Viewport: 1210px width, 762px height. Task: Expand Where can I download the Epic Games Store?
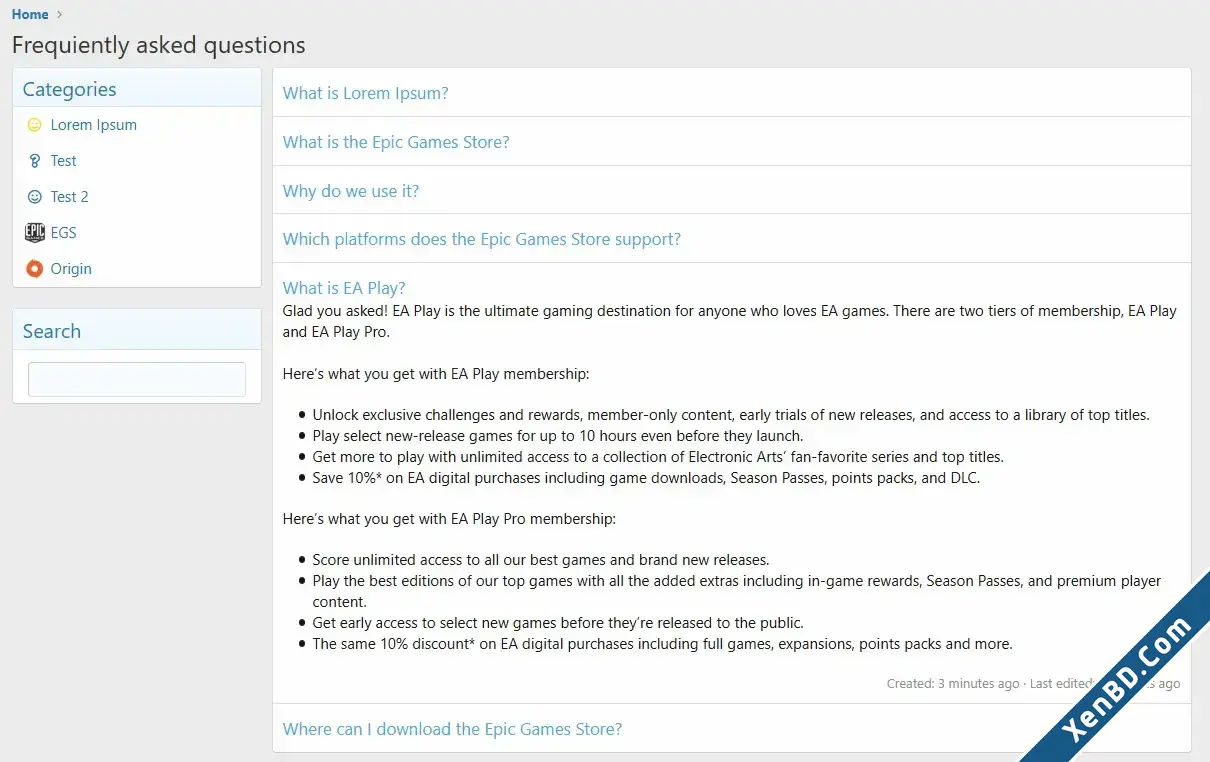pos(452,729)
